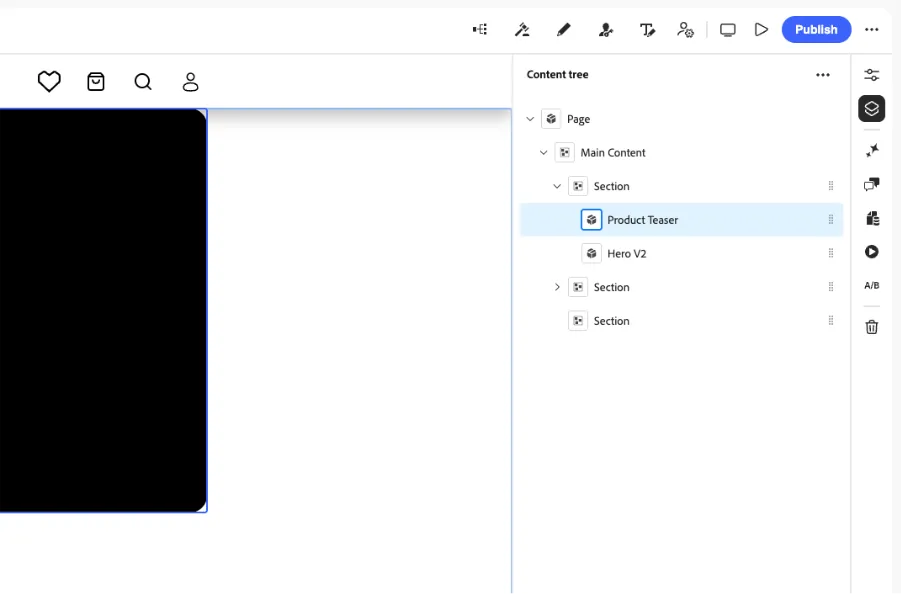Select Hero V2 in content tree
Viewport: 901px width, 594px height.
click(x=681, y=253)
